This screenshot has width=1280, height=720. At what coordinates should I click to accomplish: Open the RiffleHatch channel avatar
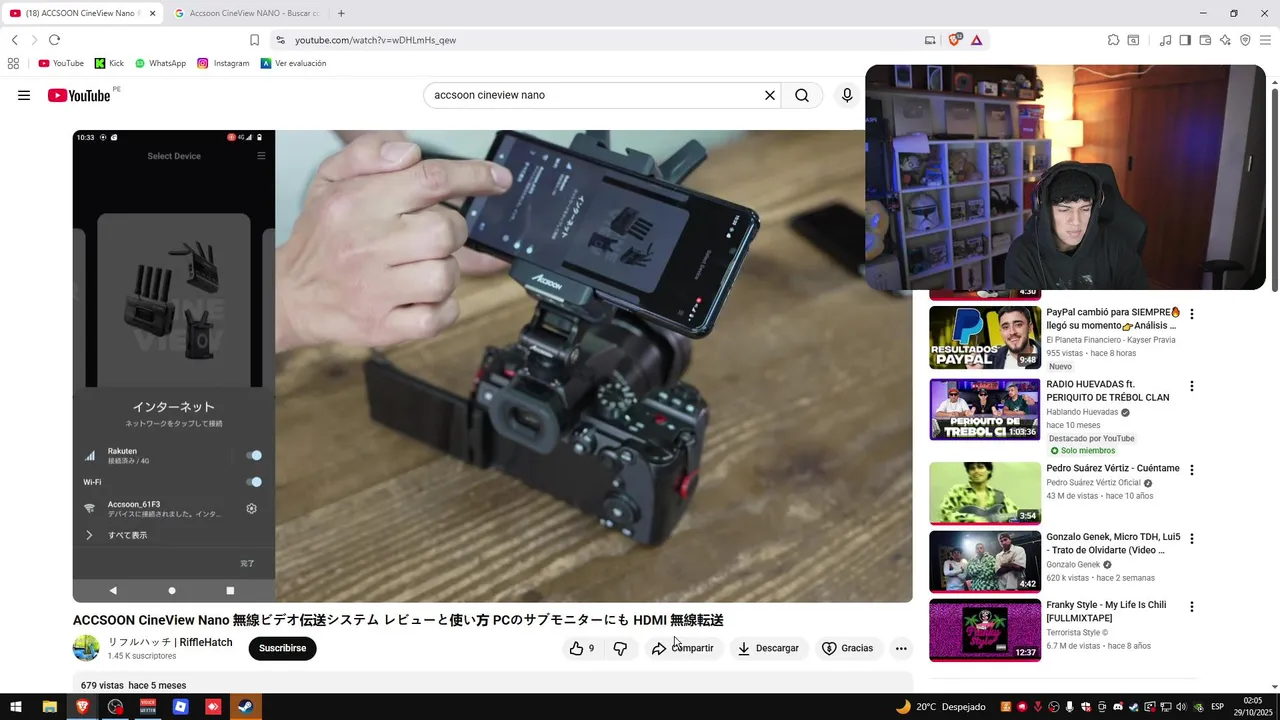click(x=86, y=648)
